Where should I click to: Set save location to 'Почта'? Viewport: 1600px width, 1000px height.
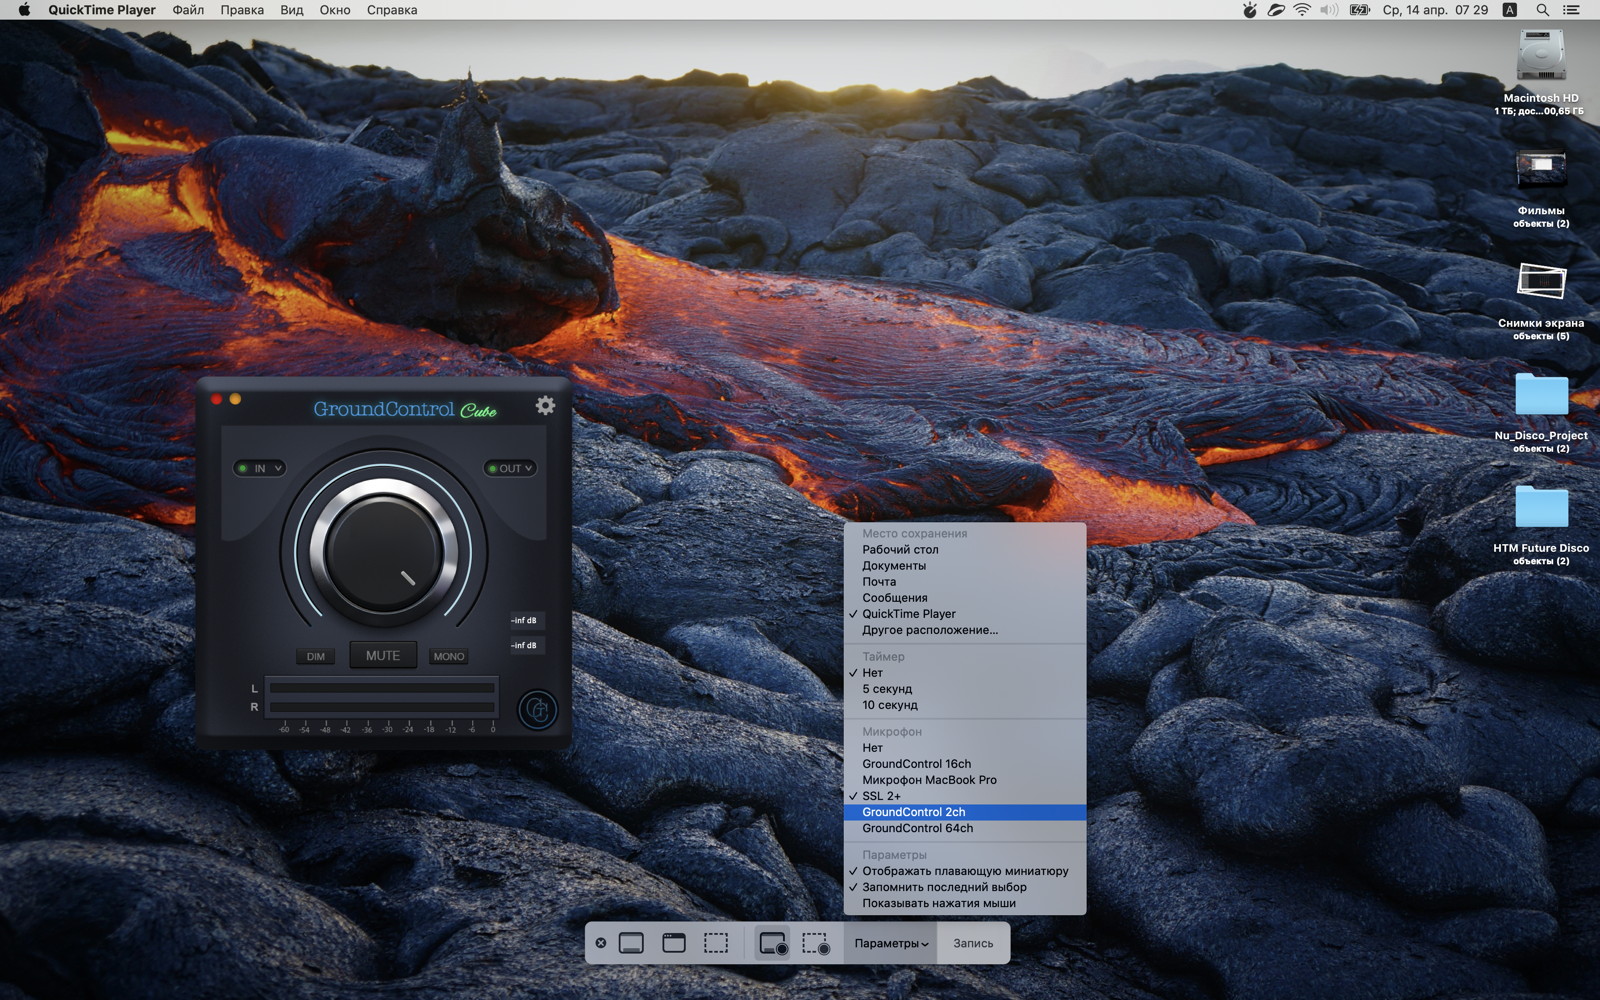tap(965, 582)
